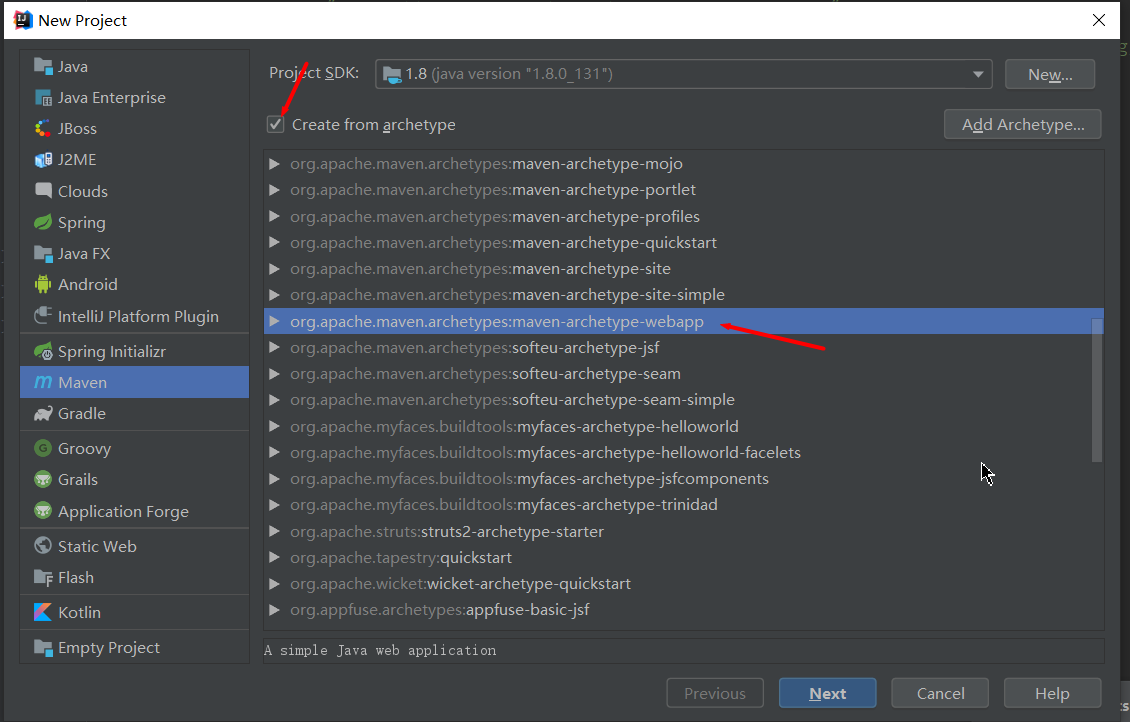This screenshot has width=1130, height=722.
Task: Click the Clouds icon
Action: (x=43, y=190)
